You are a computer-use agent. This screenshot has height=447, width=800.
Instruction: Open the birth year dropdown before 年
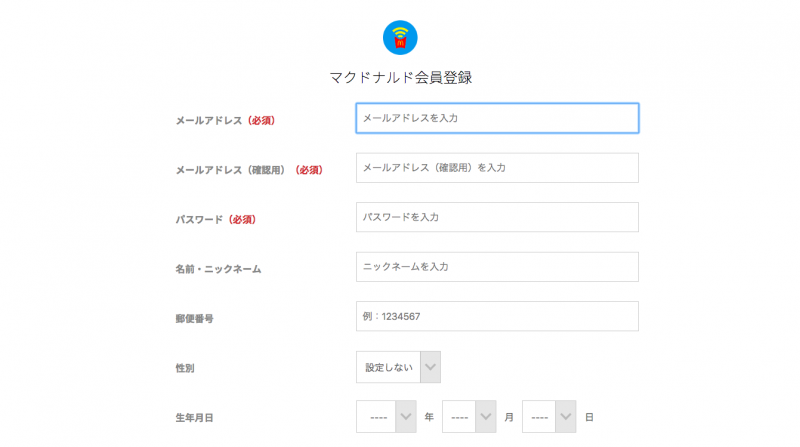(x=386, y=416)
